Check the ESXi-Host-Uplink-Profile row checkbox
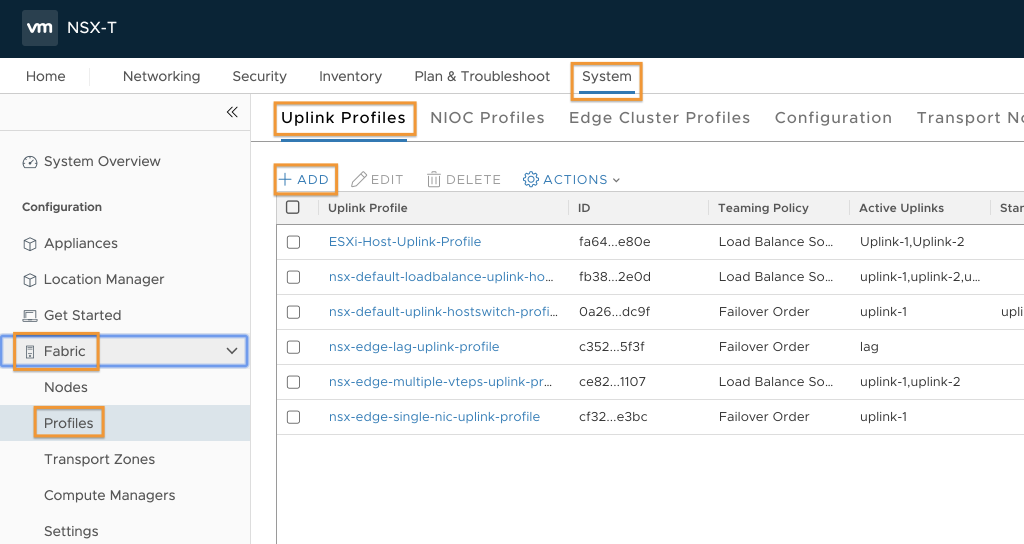1024x544 pixels. [293, 242]
